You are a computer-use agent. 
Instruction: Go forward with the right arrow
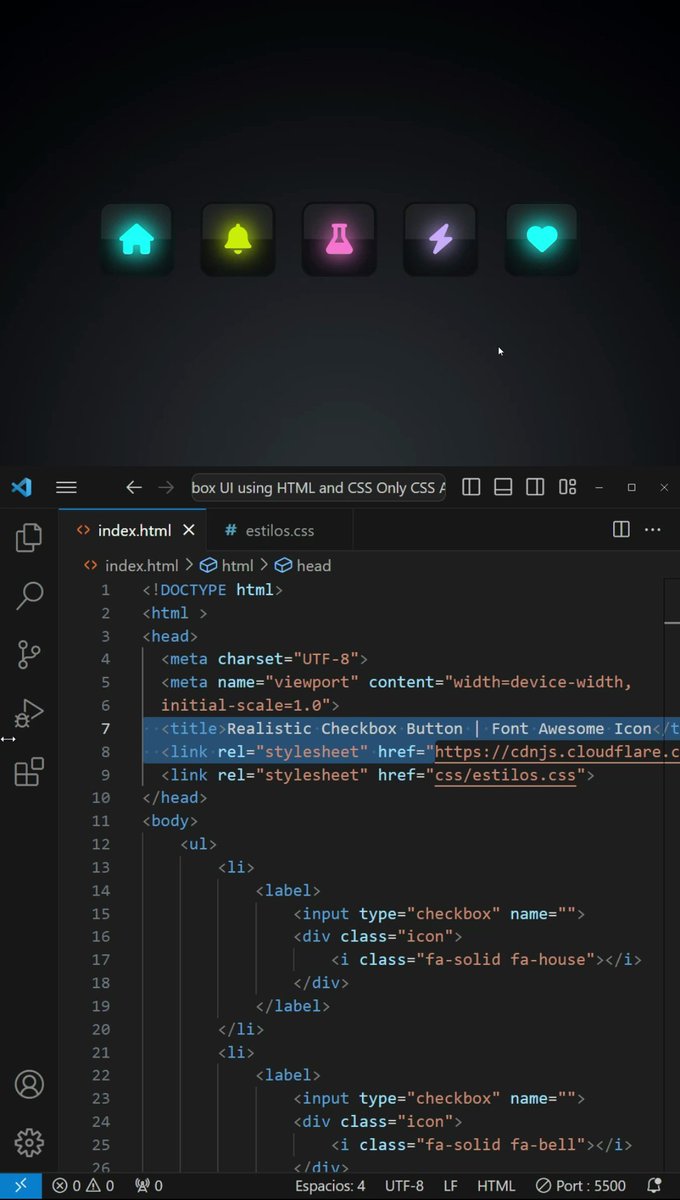[166, 487]
